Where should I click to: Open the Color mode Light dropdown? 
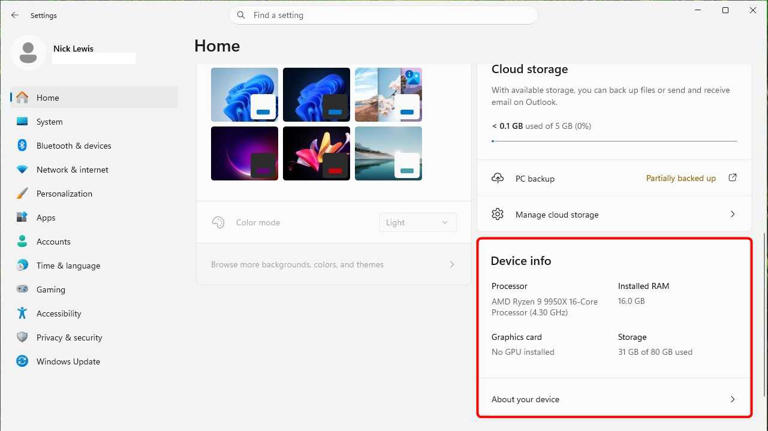[x=418, y=222]
